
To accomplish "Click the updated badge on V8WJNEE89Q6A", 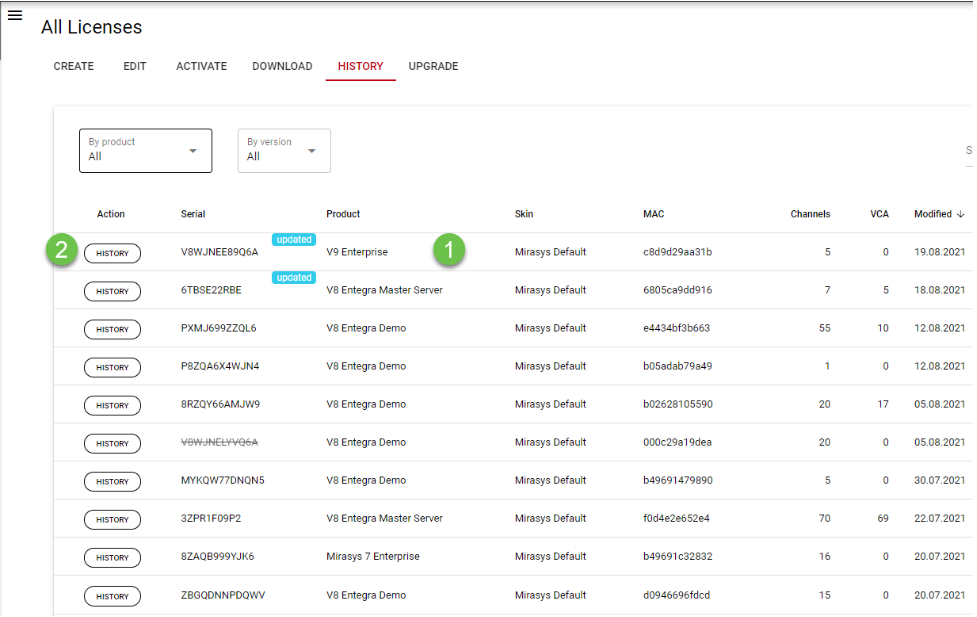I will tap(294, 240).
